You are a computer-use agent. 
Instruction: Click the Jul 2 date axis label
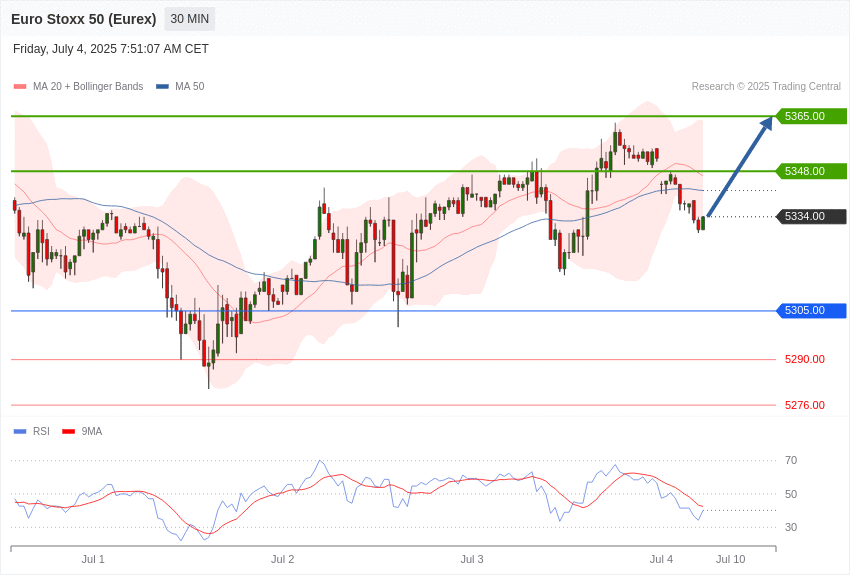click(x=282, y=559)
